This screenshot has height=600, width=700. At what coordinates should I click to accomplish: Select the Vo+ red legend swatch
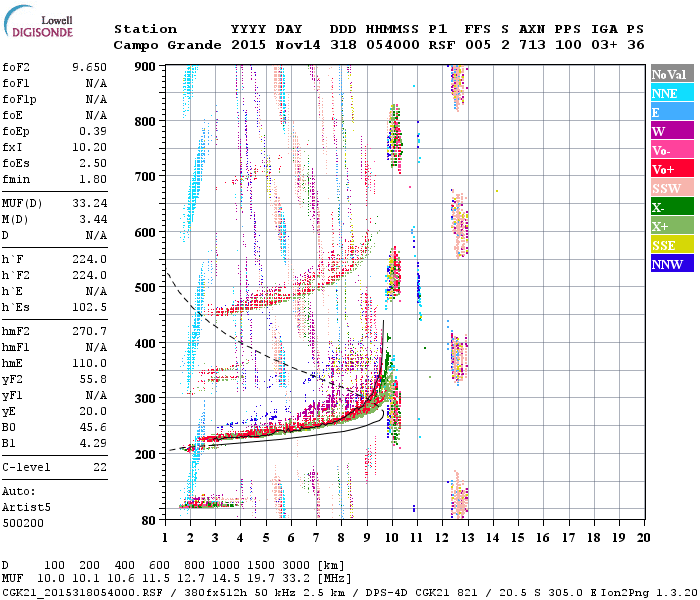(x=672, y=169)
